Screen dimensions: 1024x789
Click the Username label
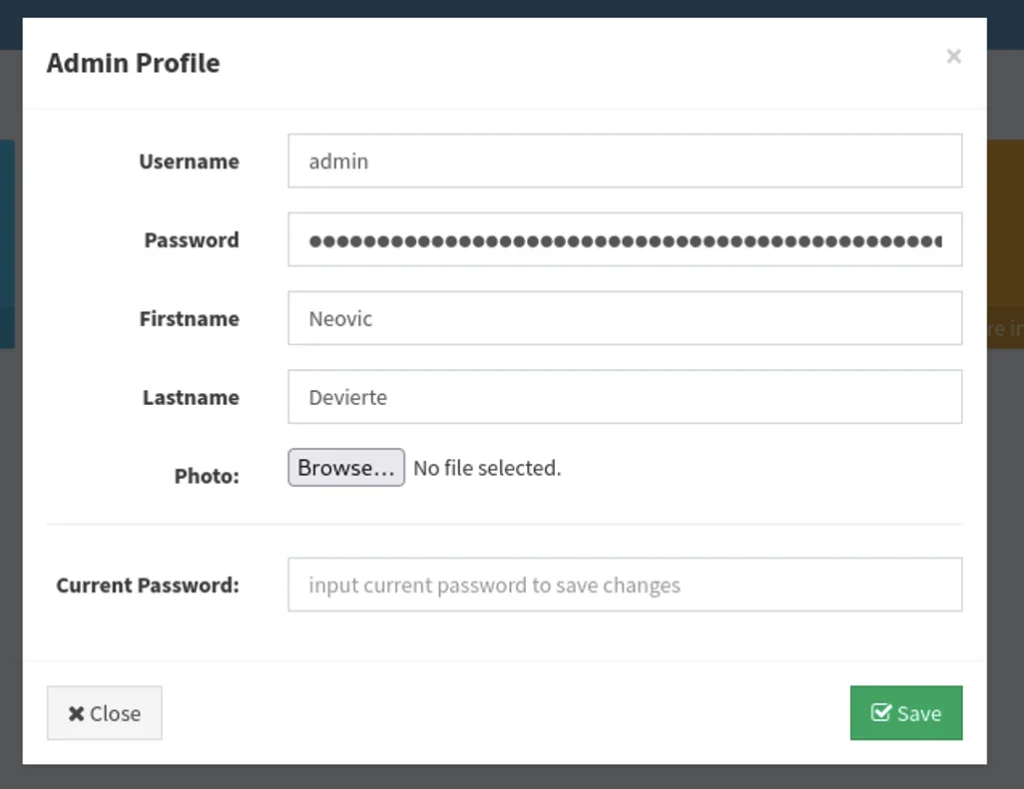coord(189,161)
